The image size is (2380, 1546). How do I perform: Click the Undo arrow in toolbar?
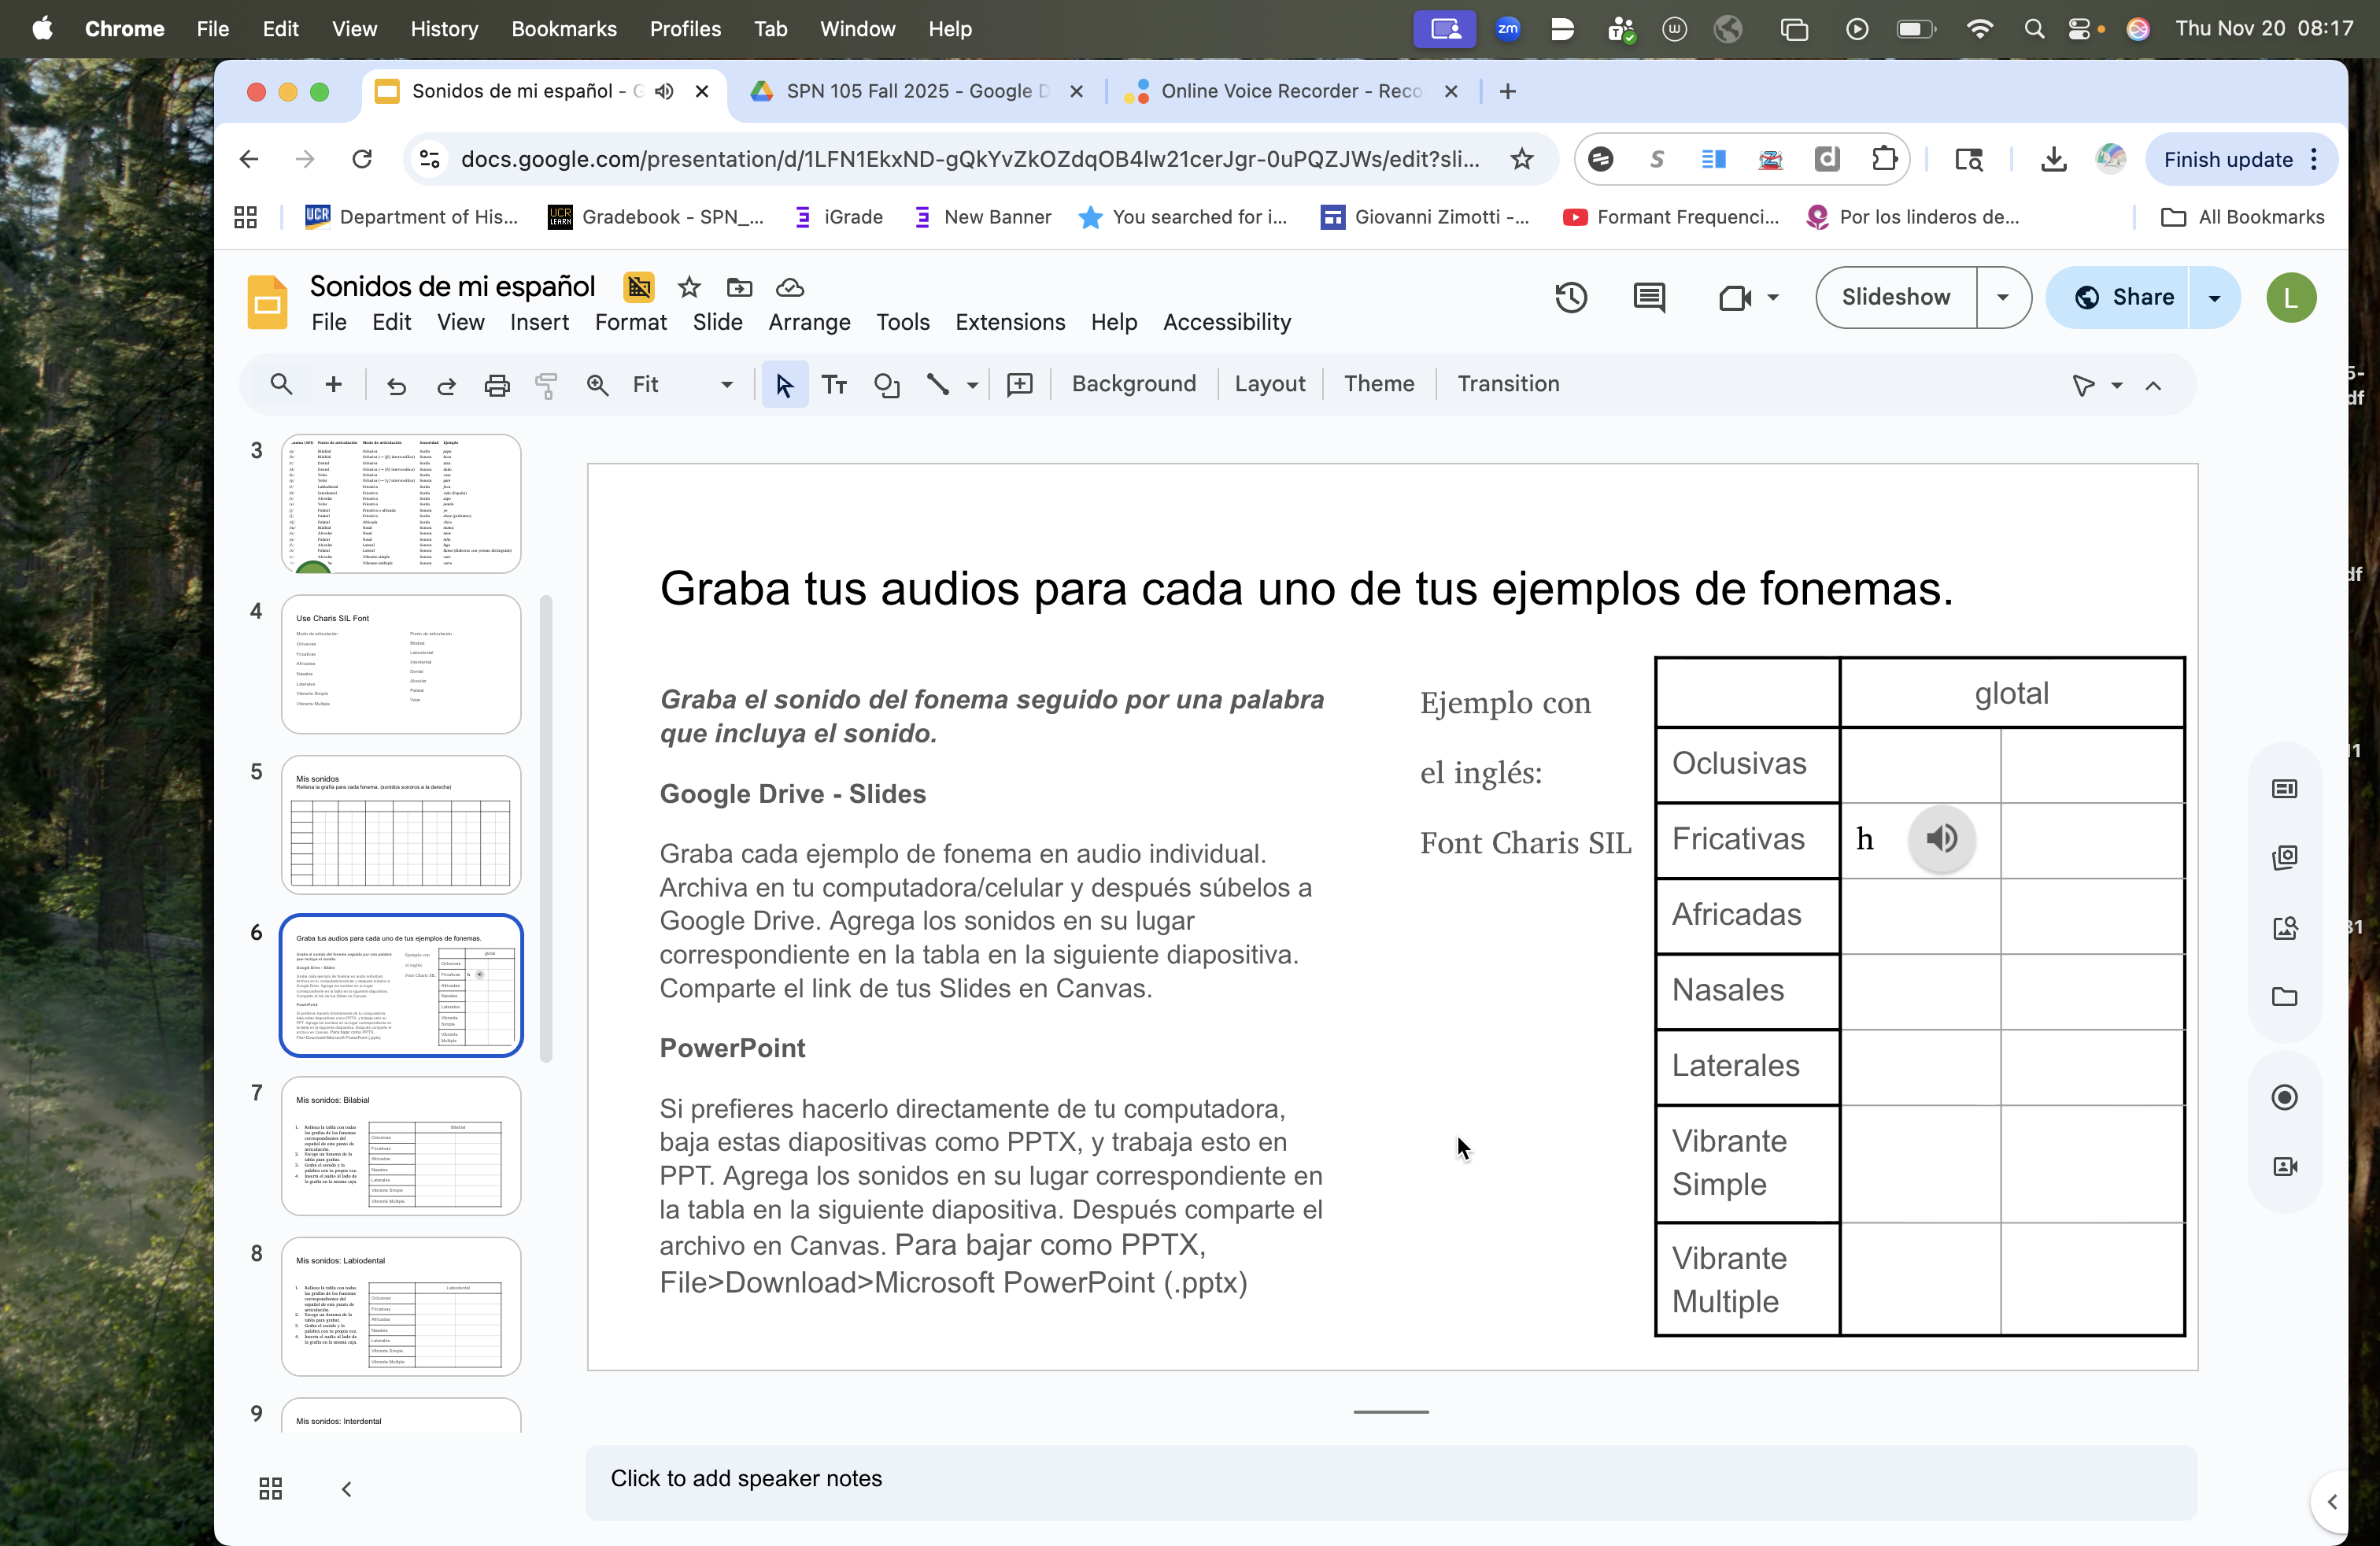click(396, 385)
